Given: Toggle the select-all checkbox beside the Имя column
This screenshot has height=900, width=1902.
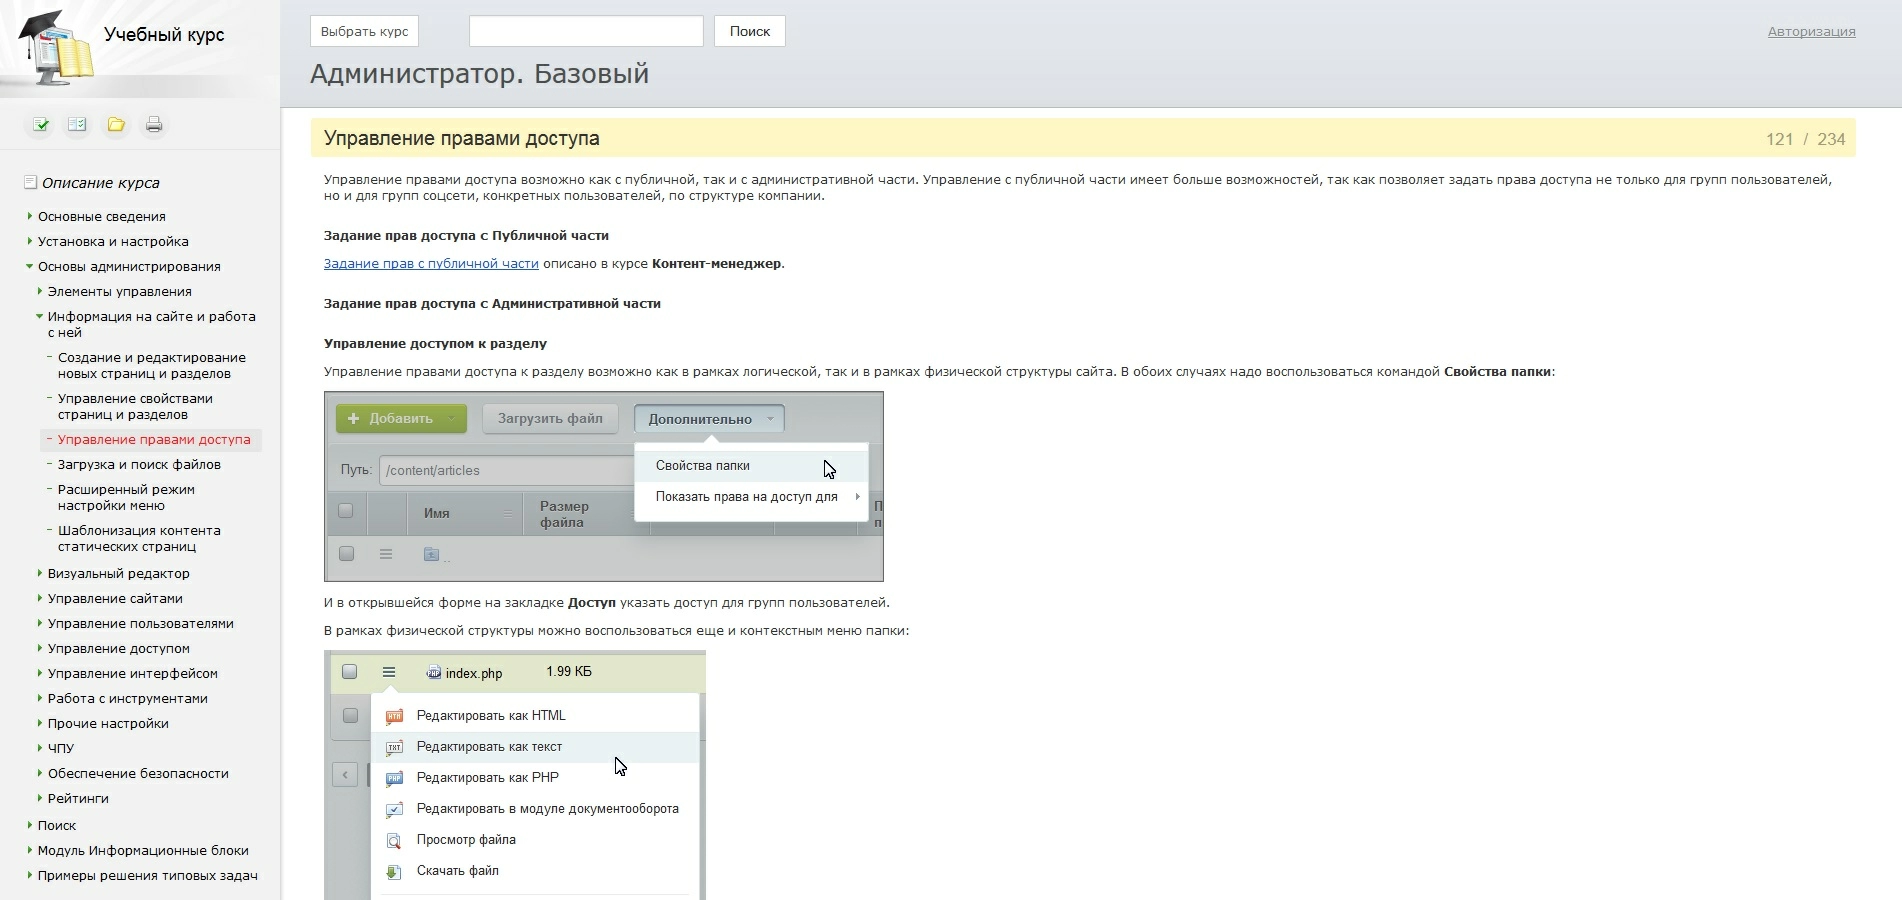Looking at the screenshot, I should coord(346,511).
